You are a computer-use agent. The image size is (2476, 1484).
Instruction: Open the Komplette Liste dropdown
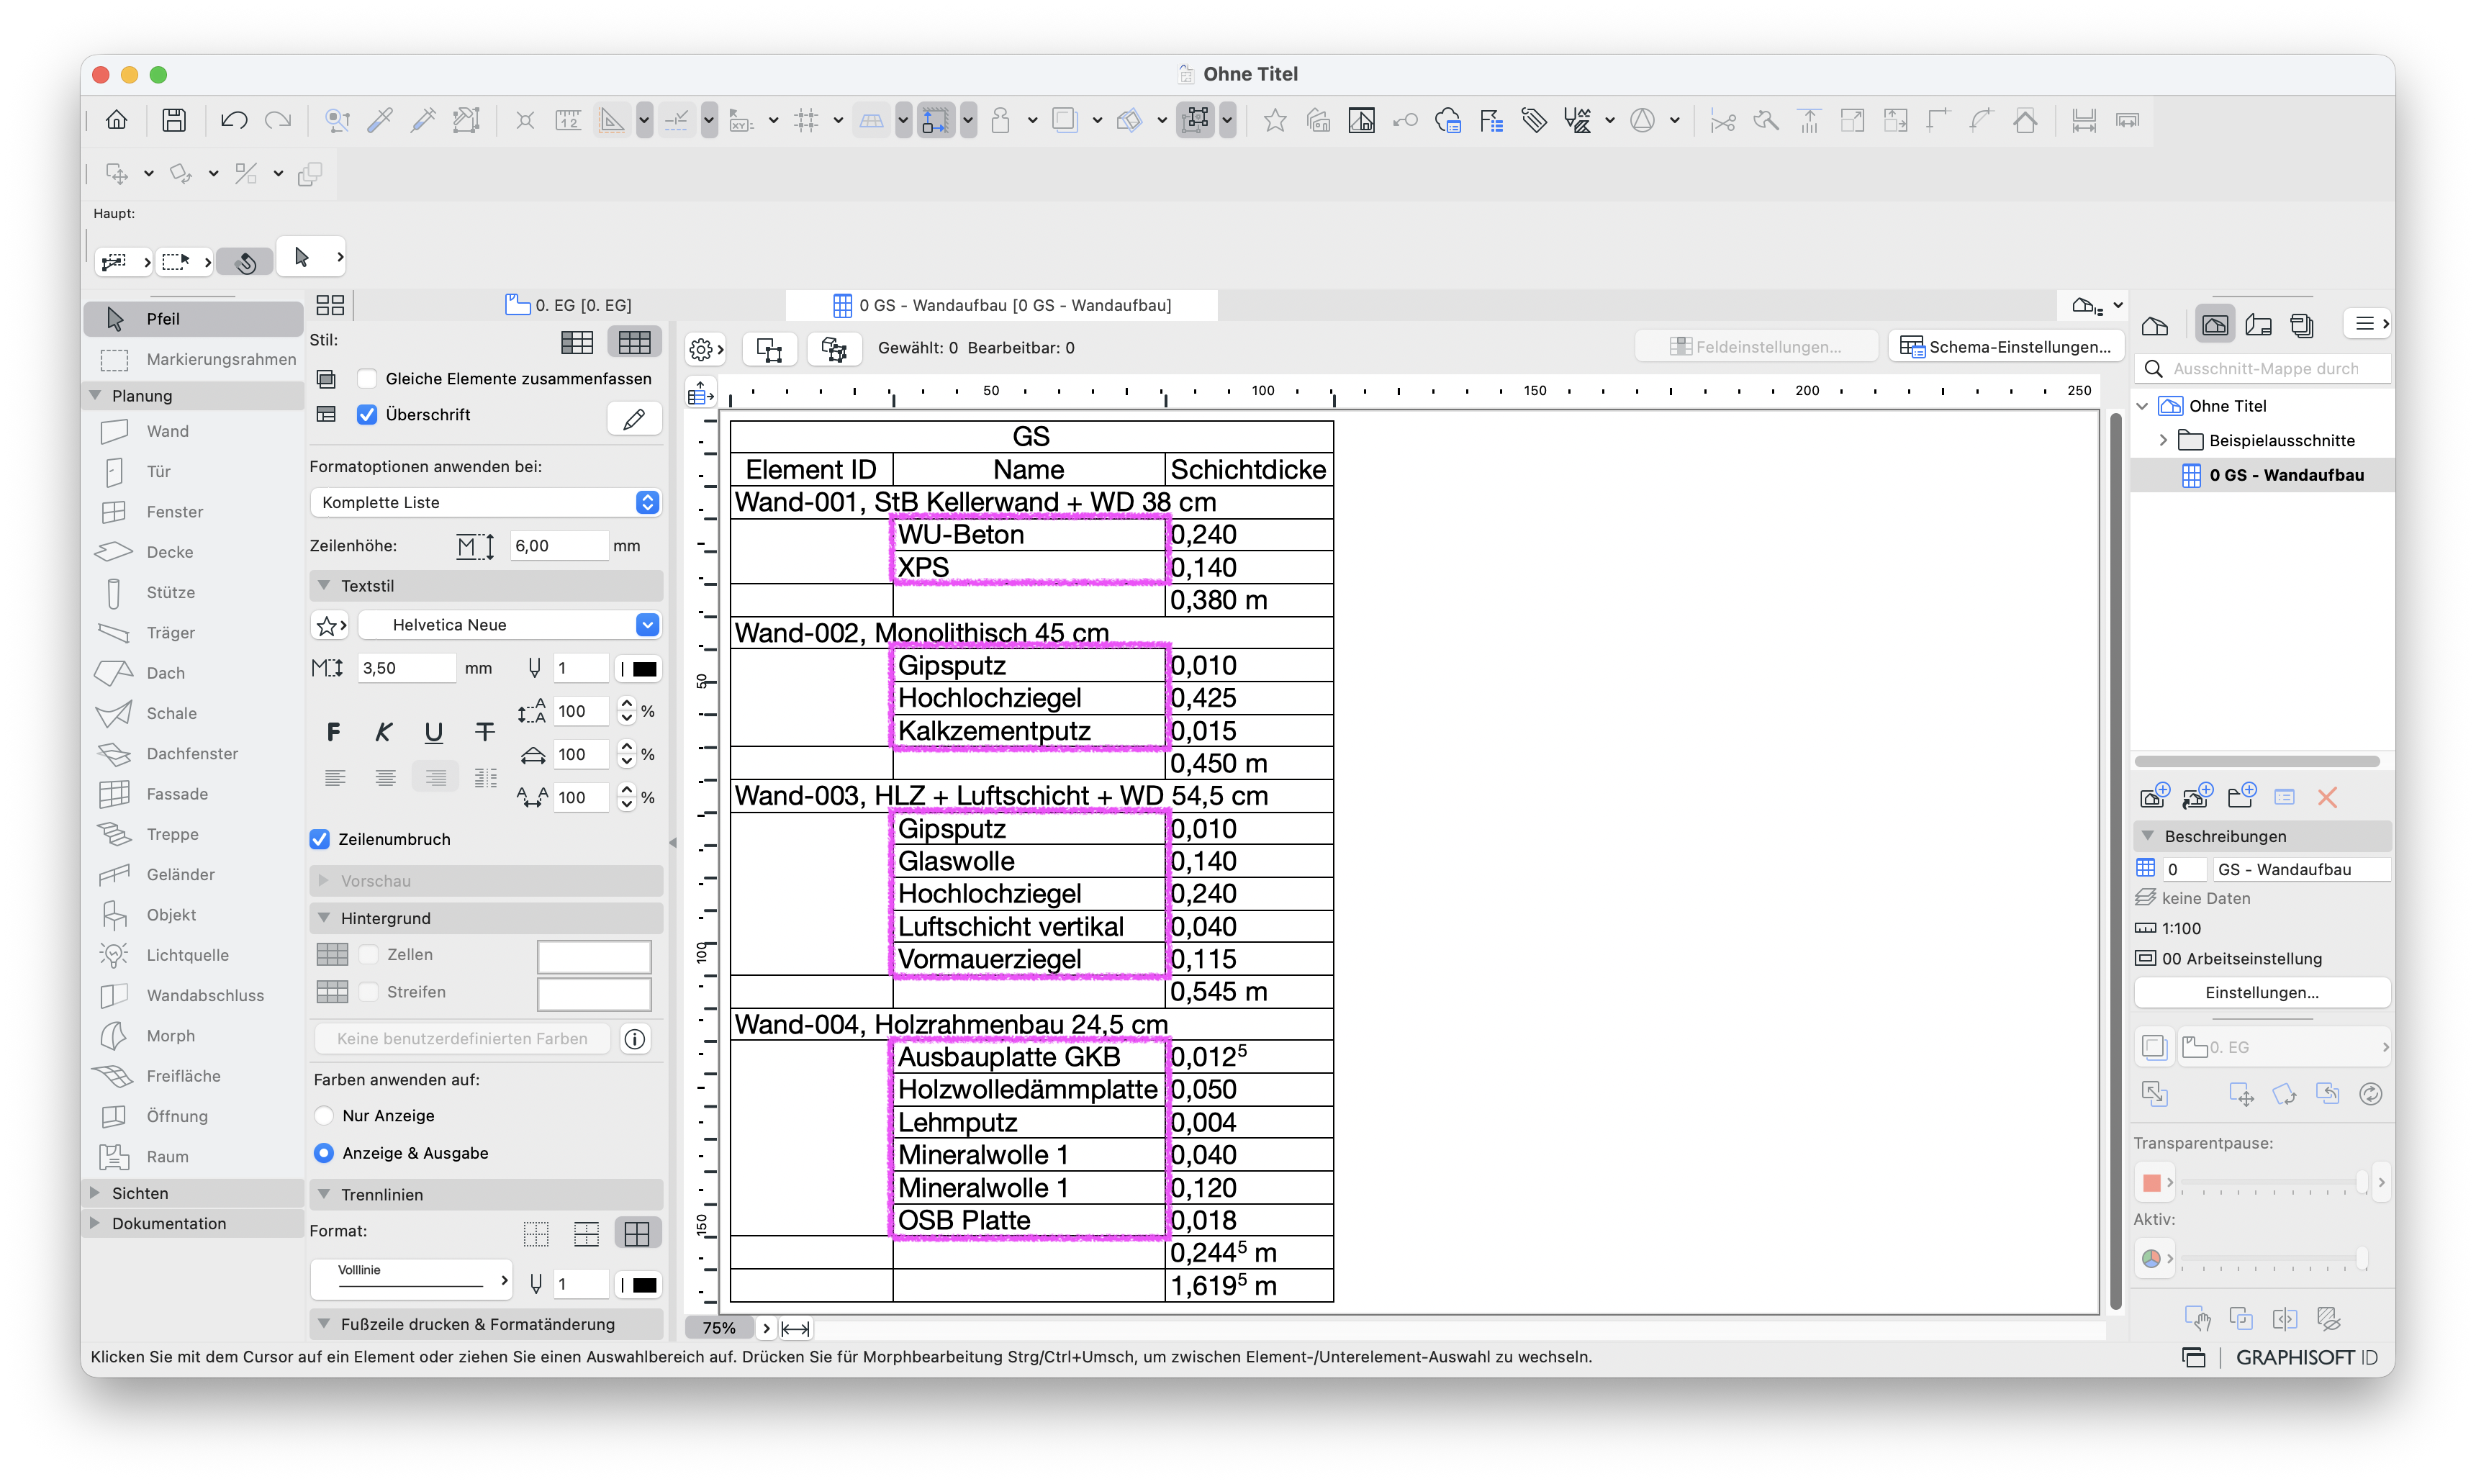(485, 502)
